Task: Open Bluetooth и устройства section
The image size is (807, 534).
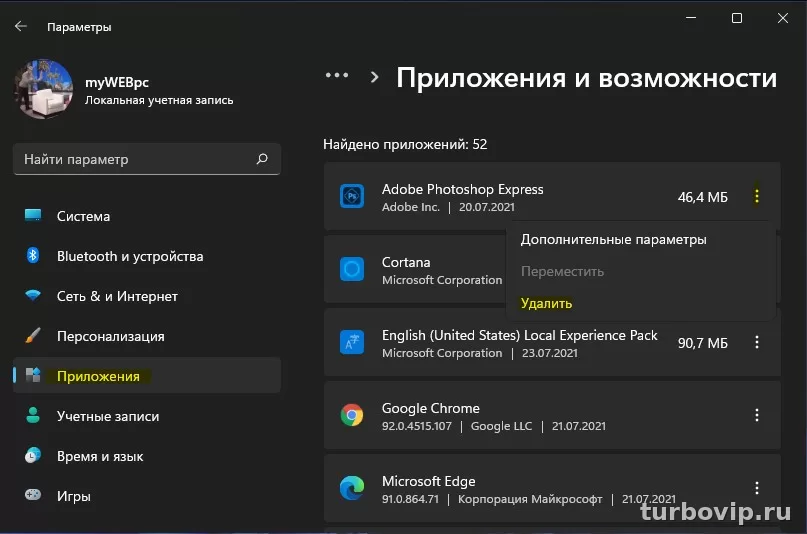Action: point(147,256)
